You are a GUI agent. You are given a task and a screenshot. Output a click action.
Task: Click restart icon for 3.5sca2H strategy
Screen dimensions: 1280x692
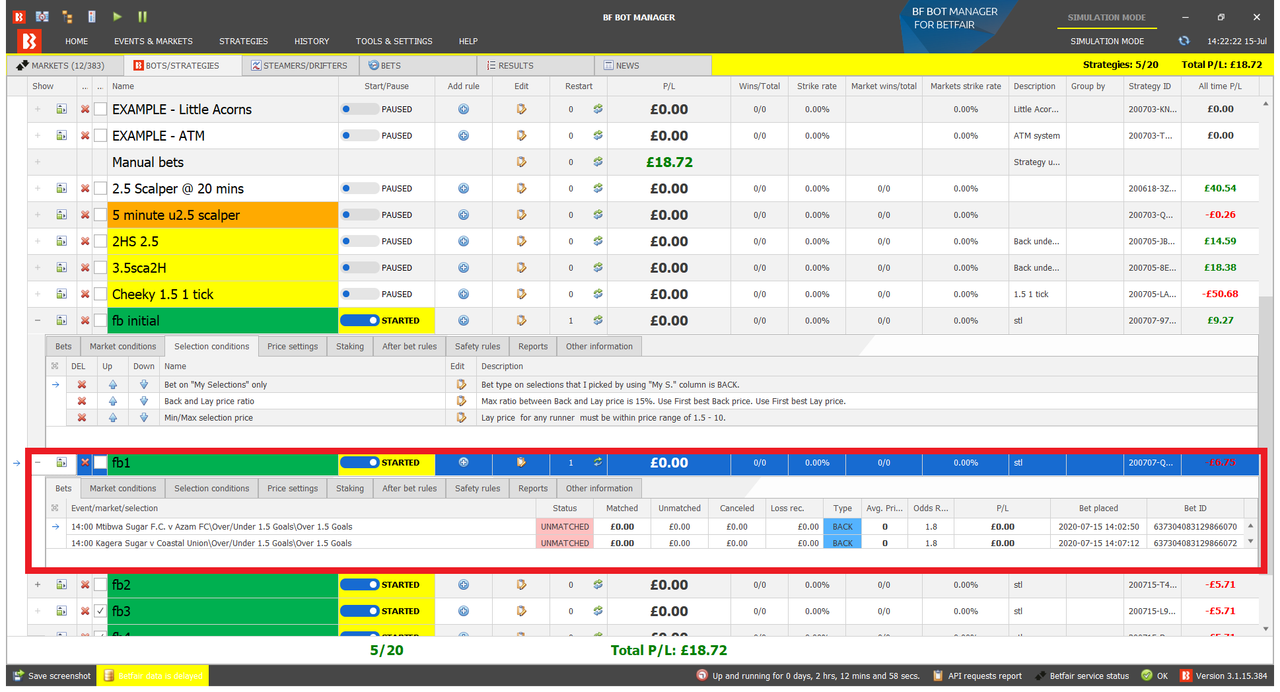(x=598, y=268)
